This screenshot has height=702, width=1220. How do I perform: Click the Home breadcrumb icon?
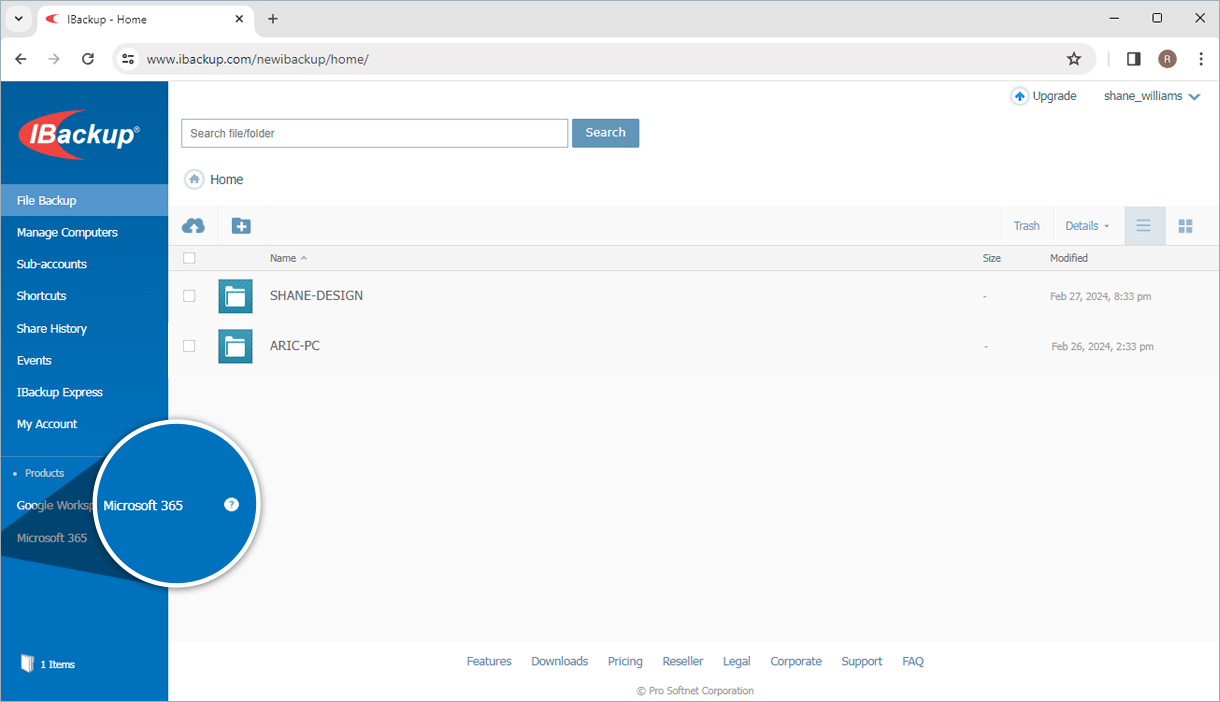pyautogui.click(x=194, y=179)
